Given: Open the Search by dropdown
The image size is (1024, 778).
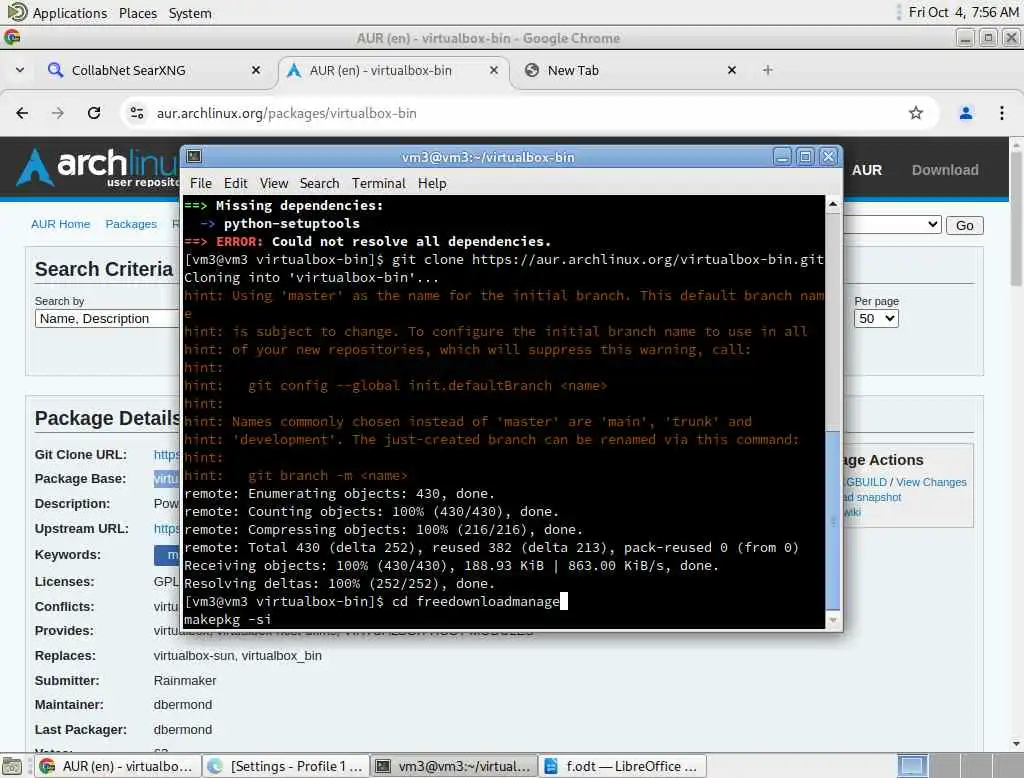Looking at the screenshot, I should [108, 319].
